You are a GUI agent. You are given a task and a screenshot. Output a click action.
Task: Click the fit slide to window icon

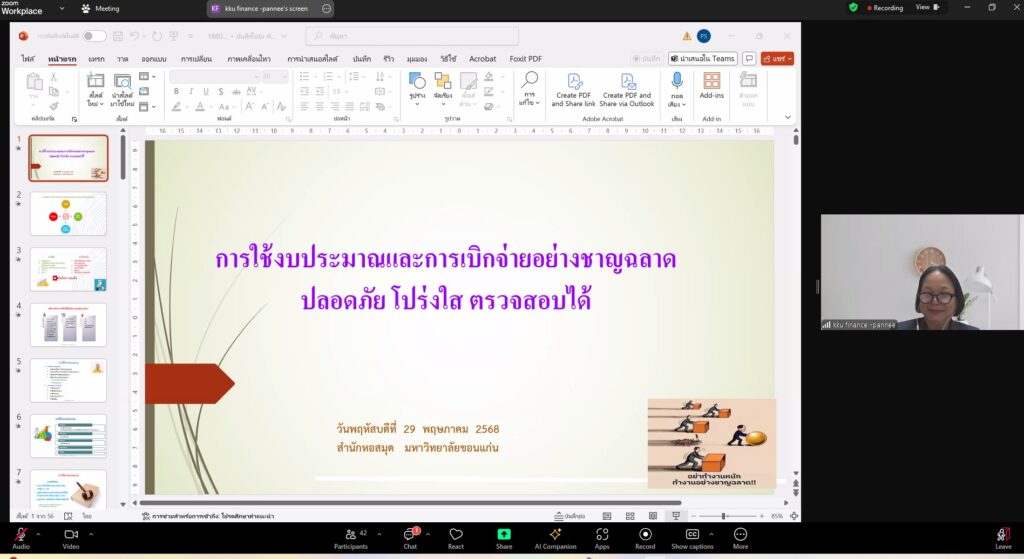(794, 516)
